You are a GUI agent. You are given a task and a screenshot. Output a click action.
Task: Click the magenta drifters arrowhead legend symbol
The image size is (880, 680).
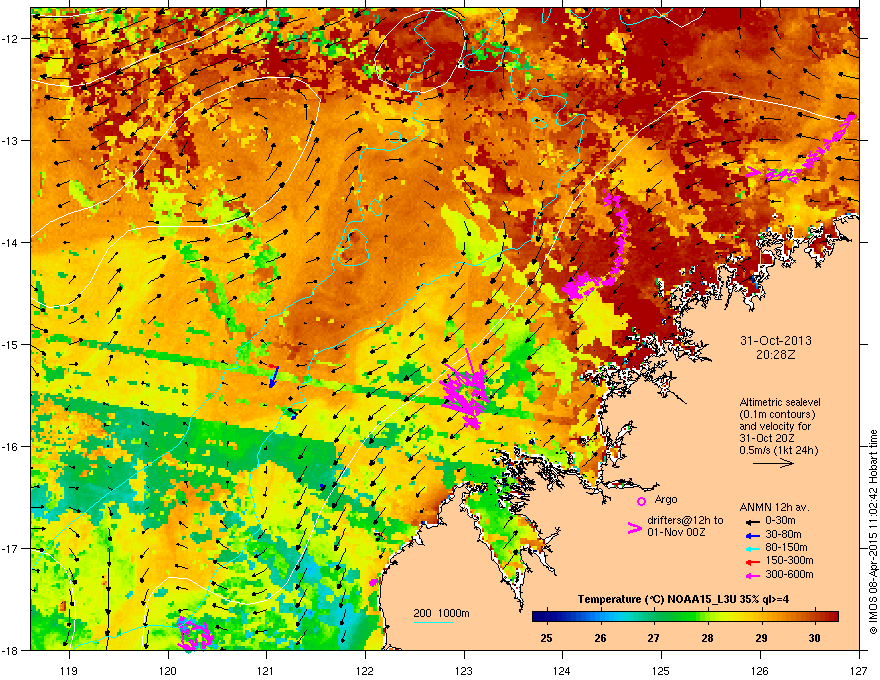click(634, 528)
